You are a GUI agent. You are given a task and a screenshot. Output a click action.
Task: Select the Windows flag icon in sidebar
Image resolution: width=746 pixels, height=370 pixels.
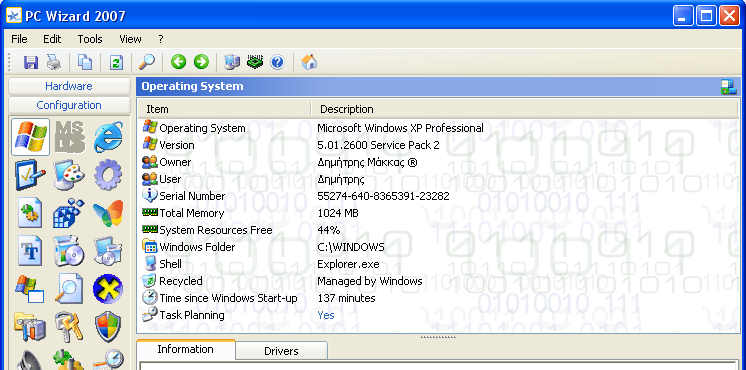(30, 137)
